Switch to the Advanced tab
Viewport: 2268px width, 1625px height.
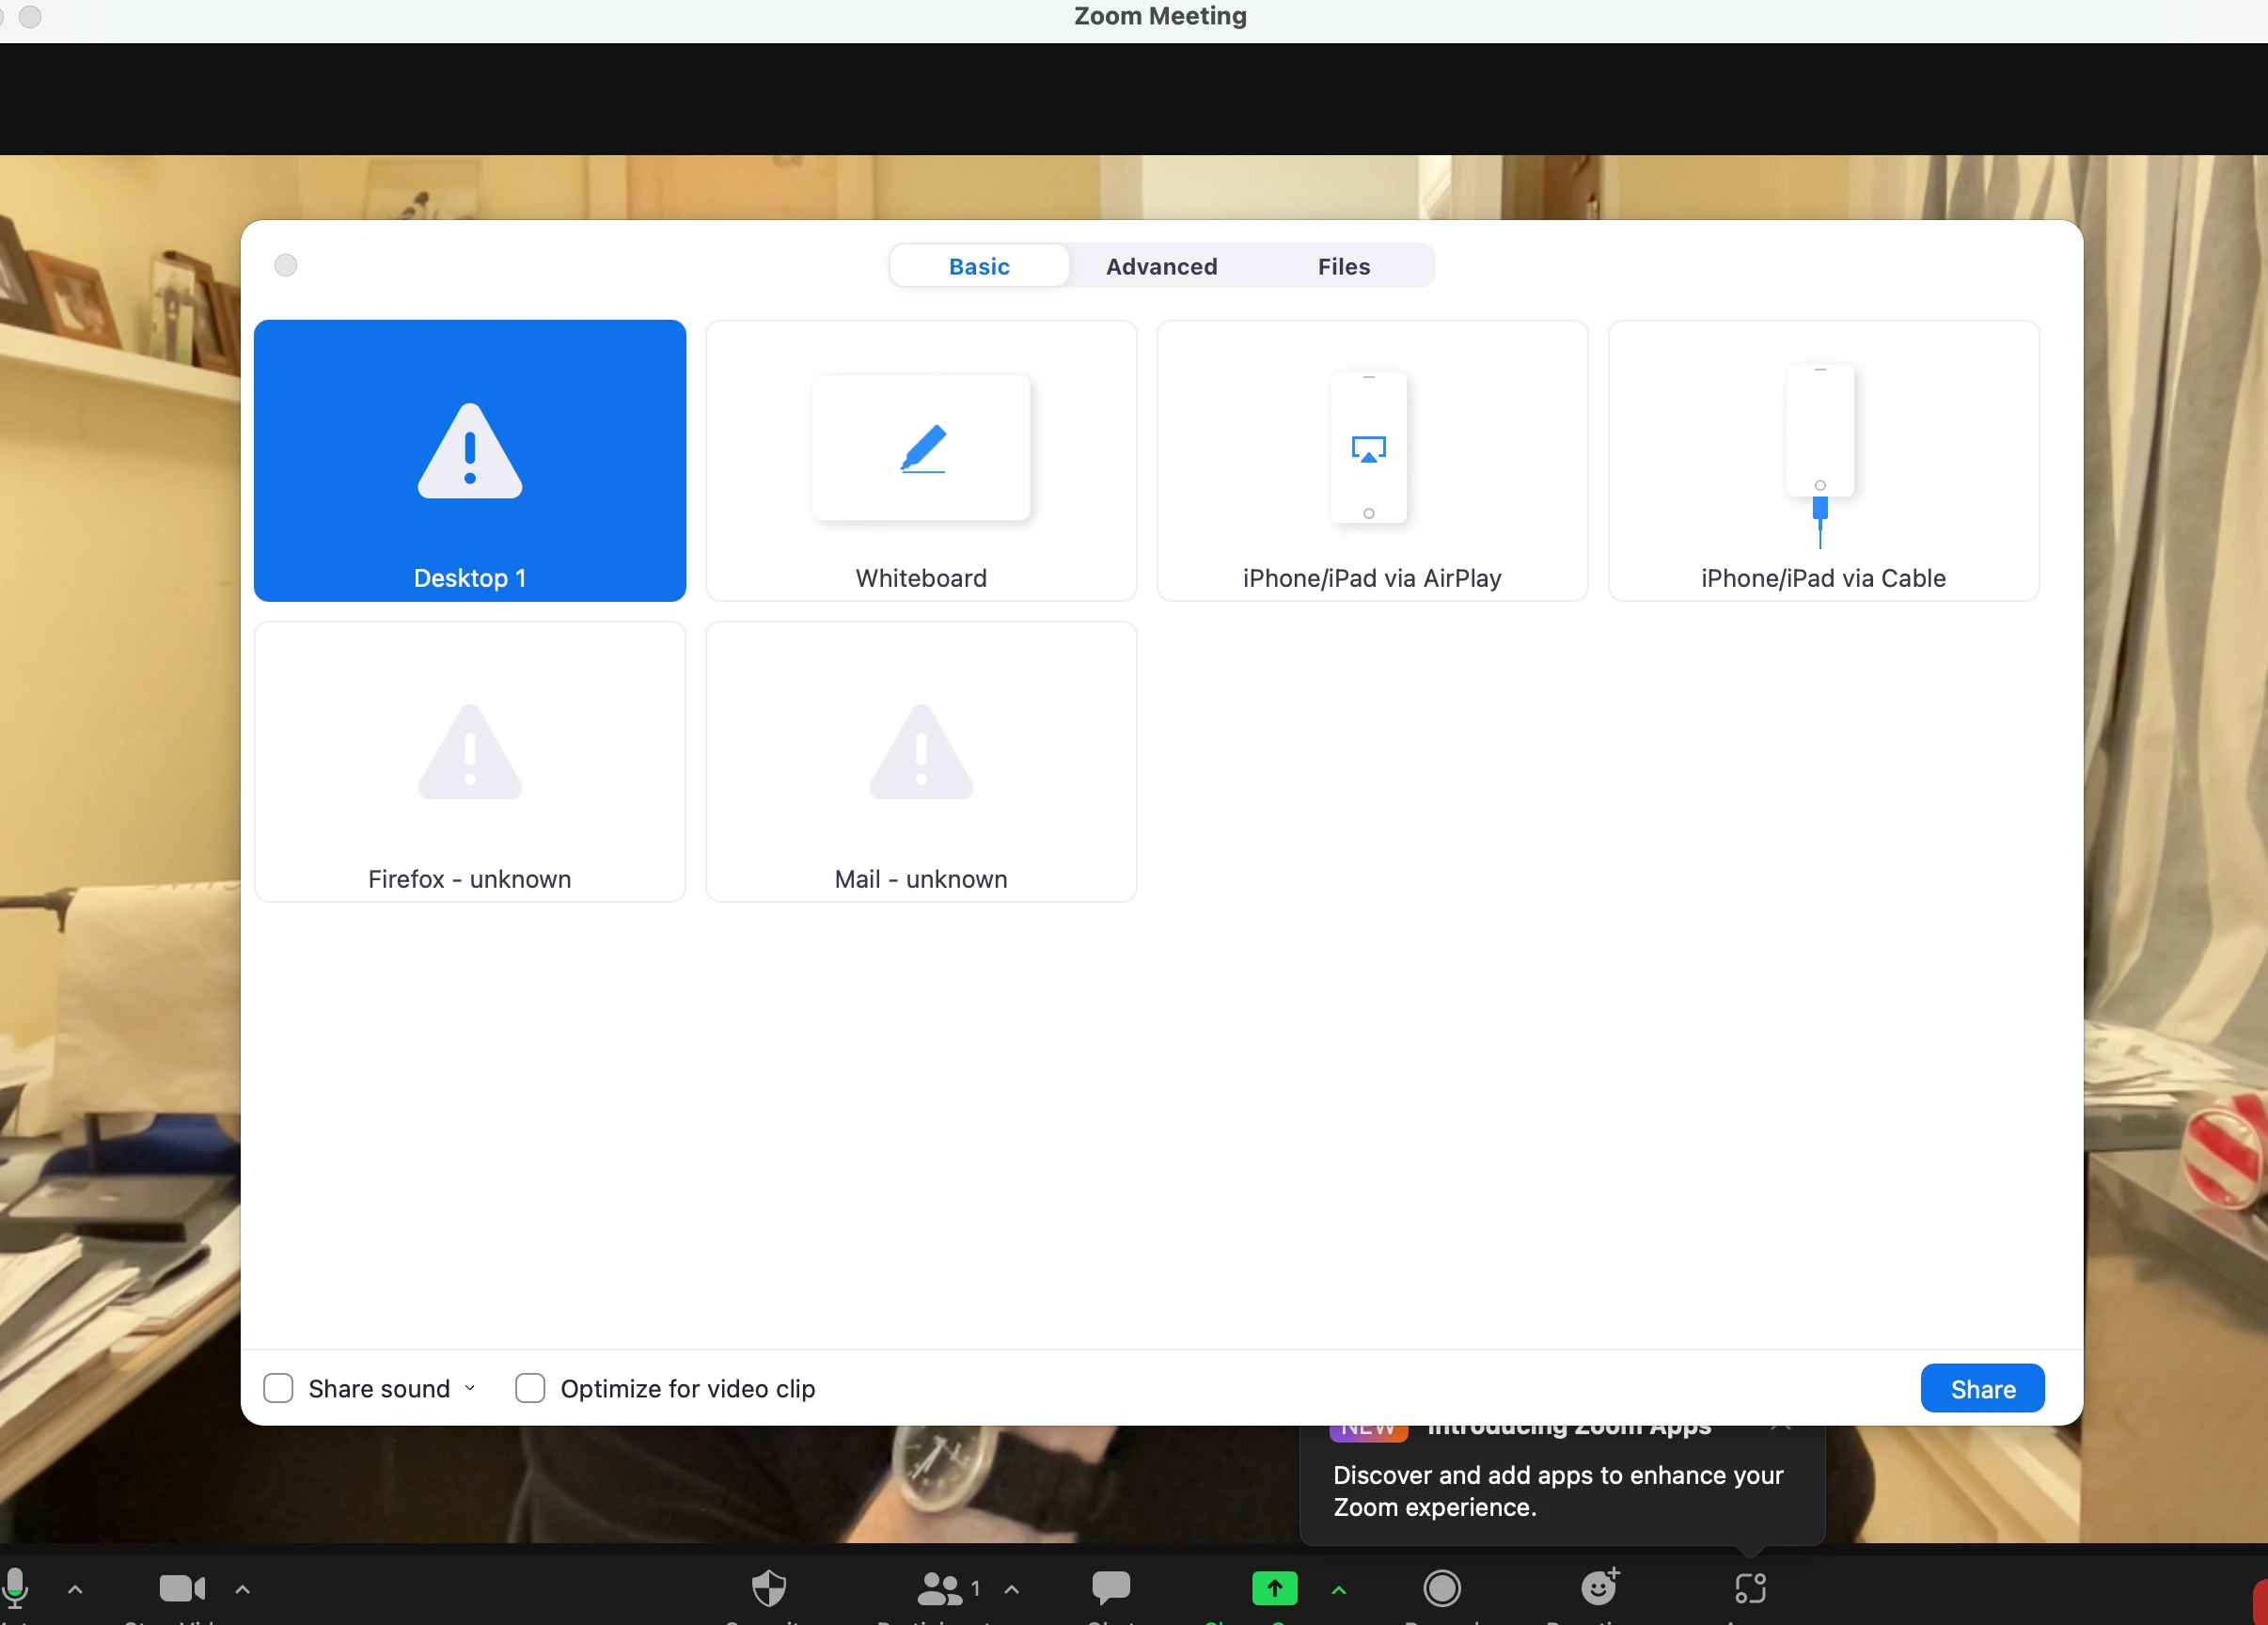tap(1161, 266)
